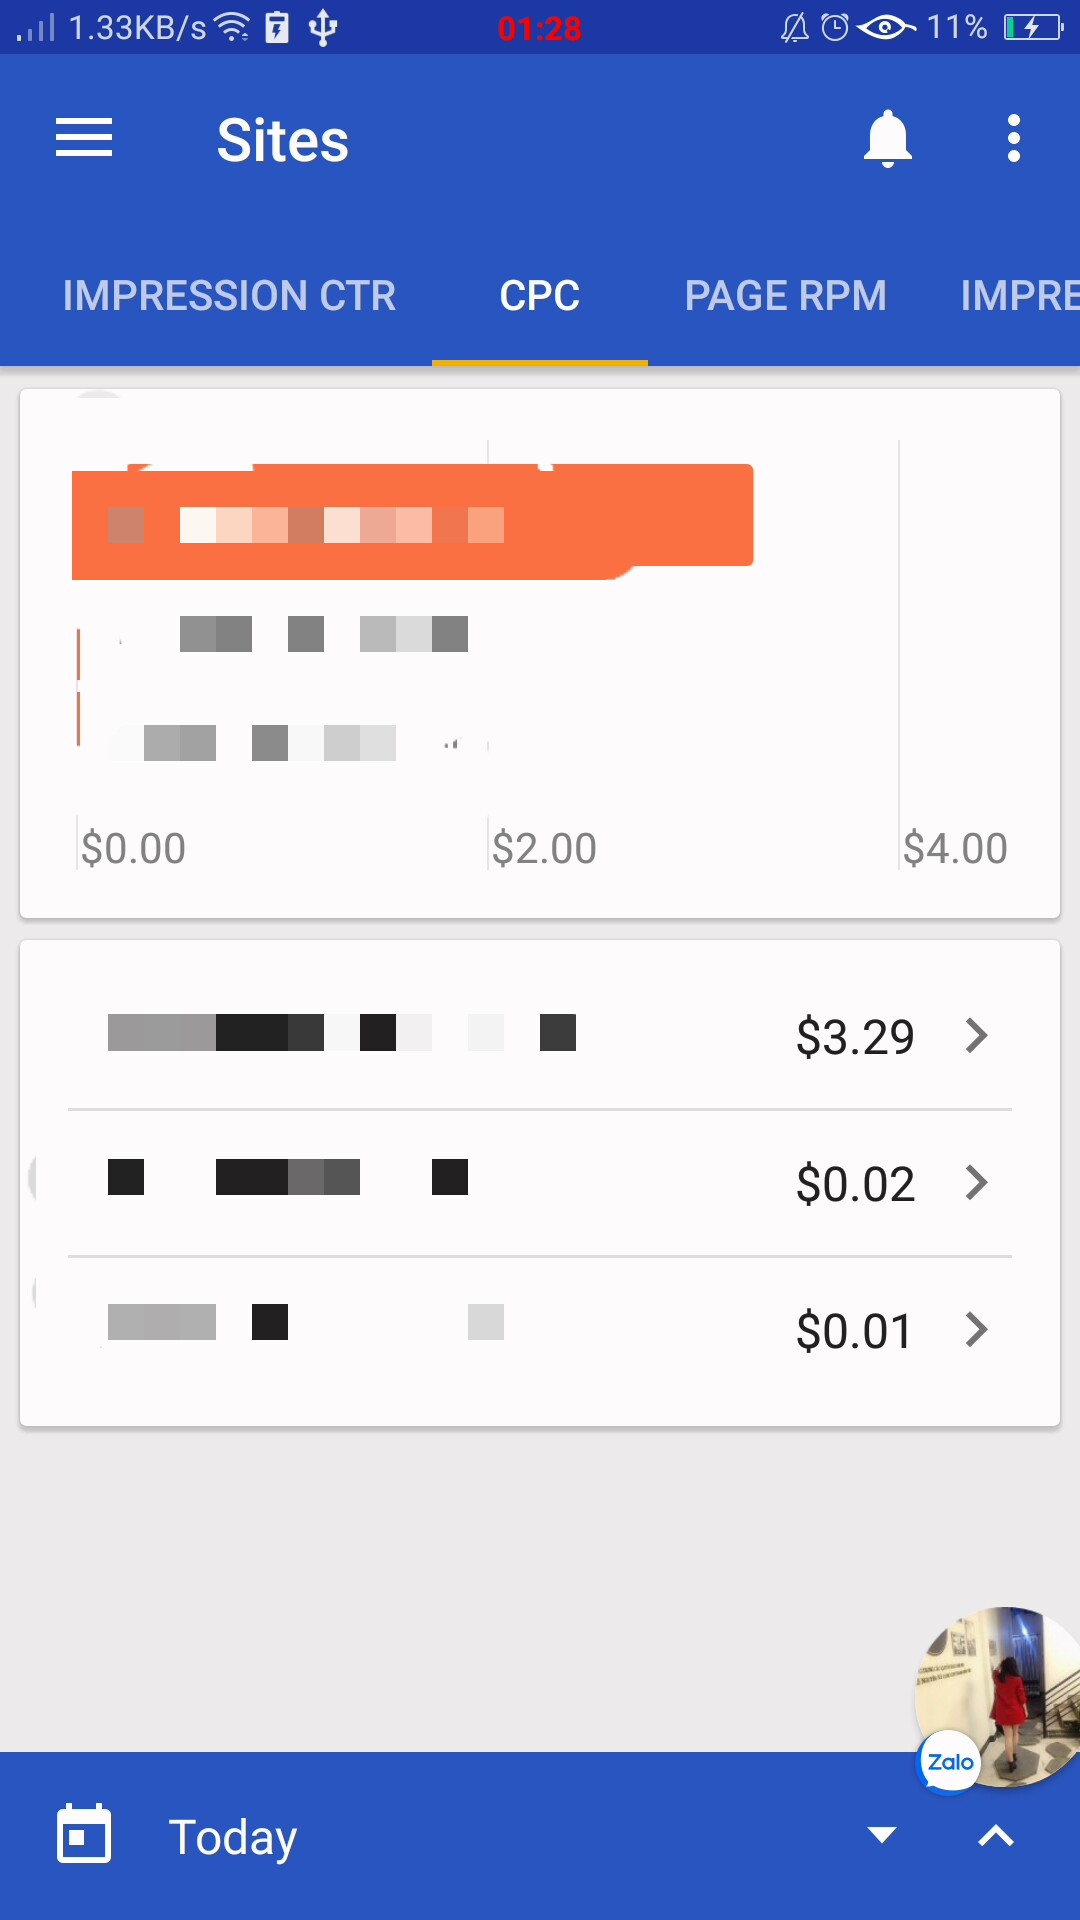Screen dimensions: 1080x1920
Task: Switch to the Impression CTR tab
Action: (x=229, y=296)
